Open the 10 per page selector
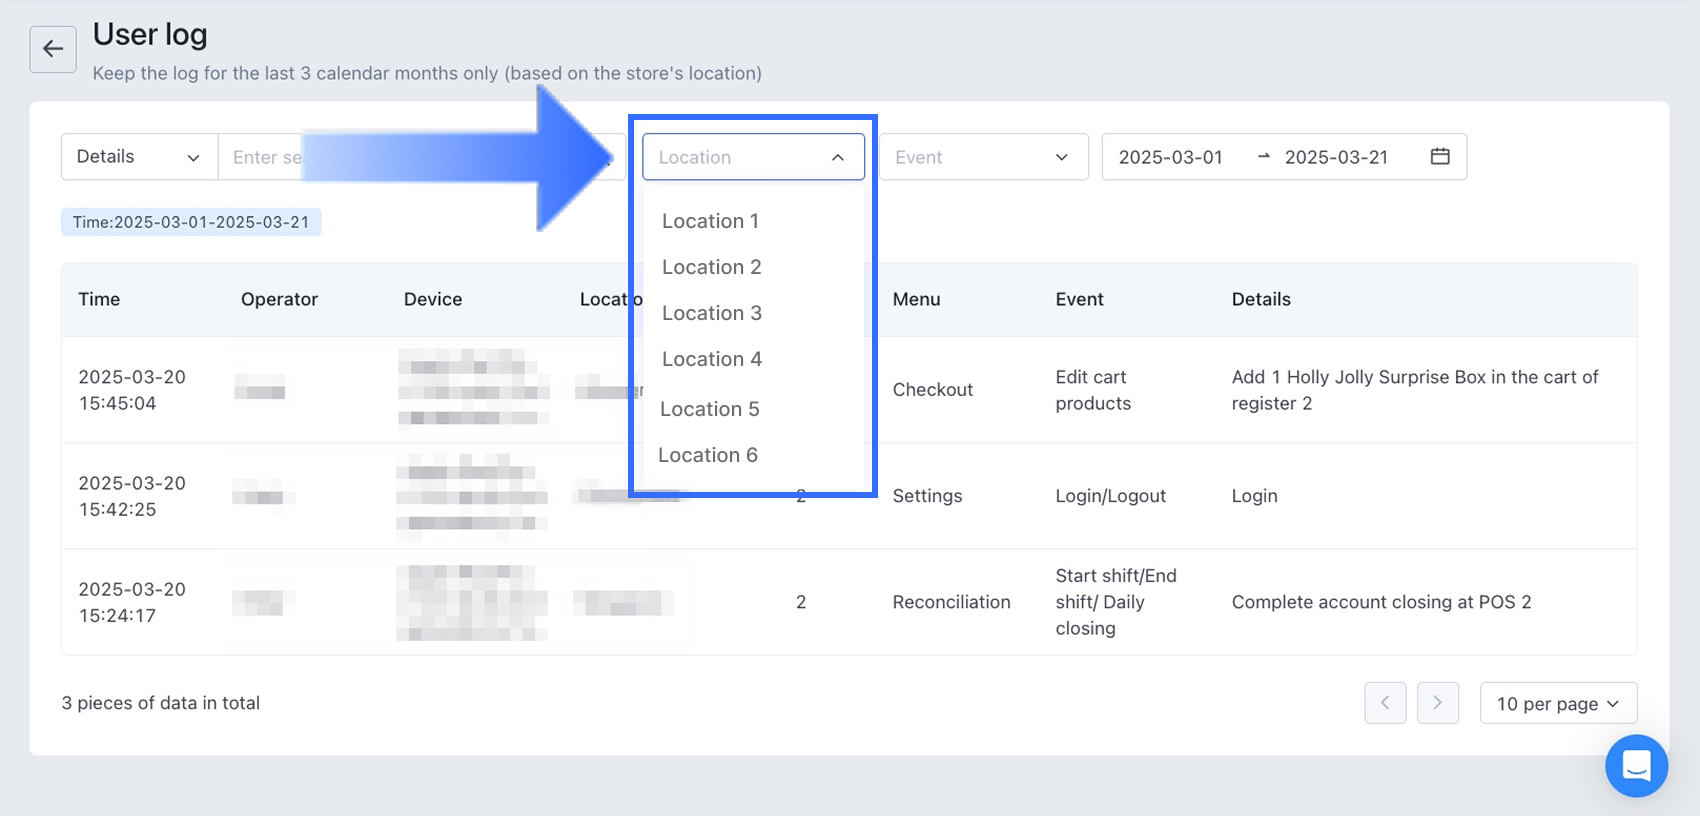 (x=1557, y=703)
